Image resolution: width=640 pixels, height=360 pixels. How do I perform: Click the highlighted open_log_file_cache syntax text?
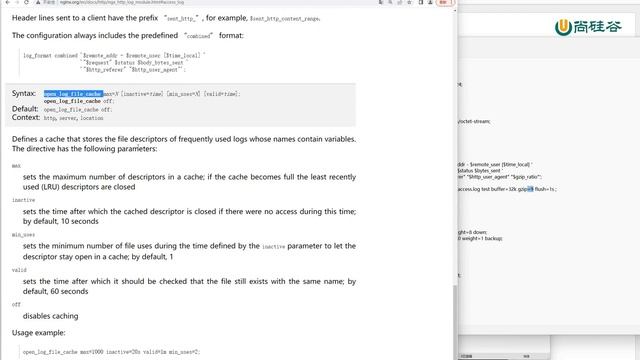pos(73,93)
